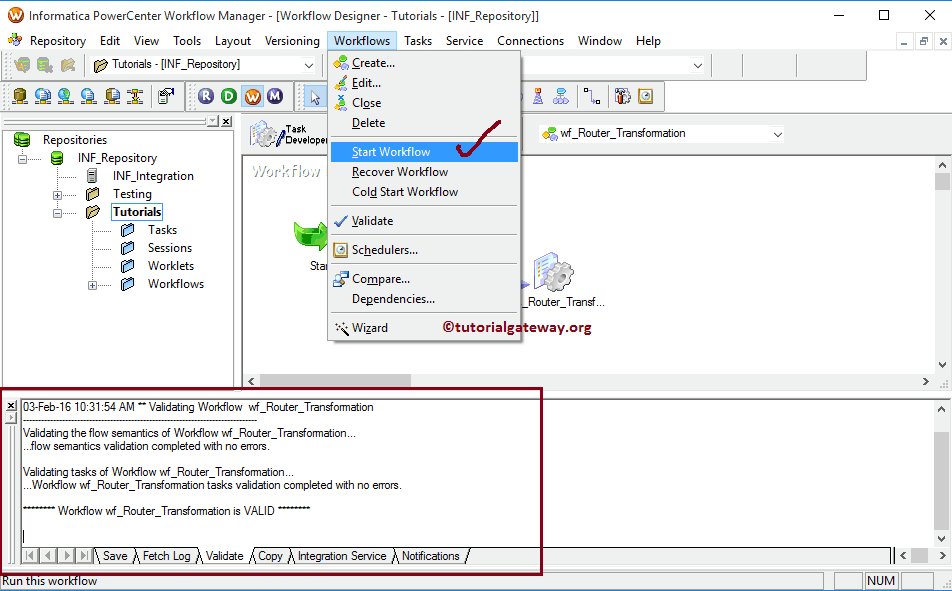The image size is (952, 591).
Task: Select INF_Integration in the navigator tree
Action: [x=153, y=176]
